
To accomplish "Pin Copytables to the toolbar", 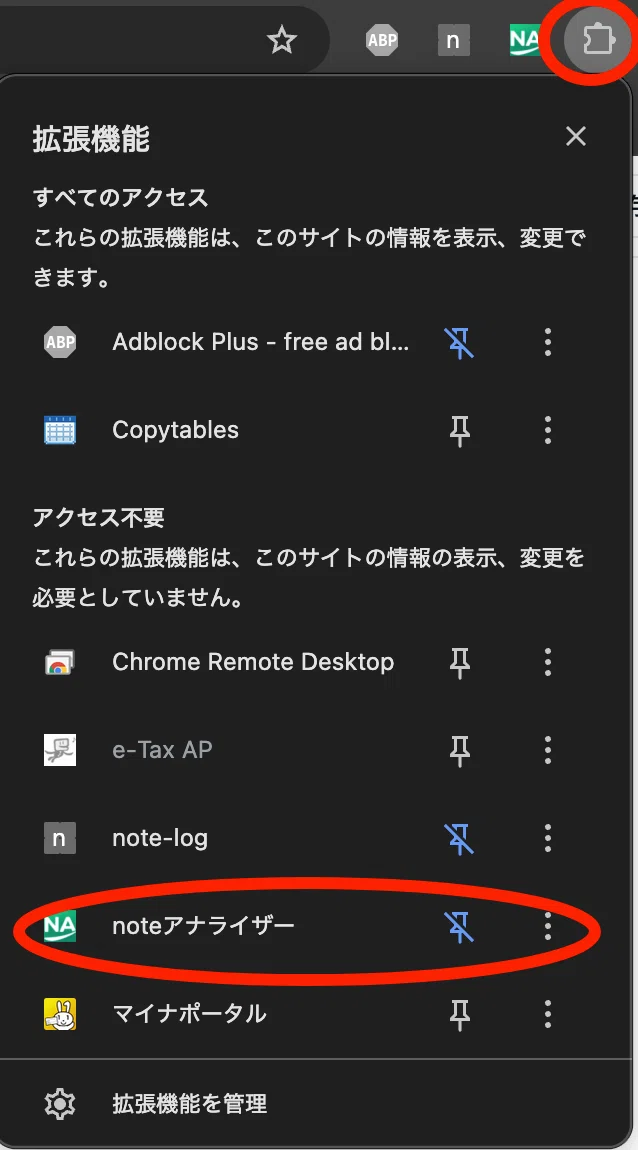I will (460, 430).
